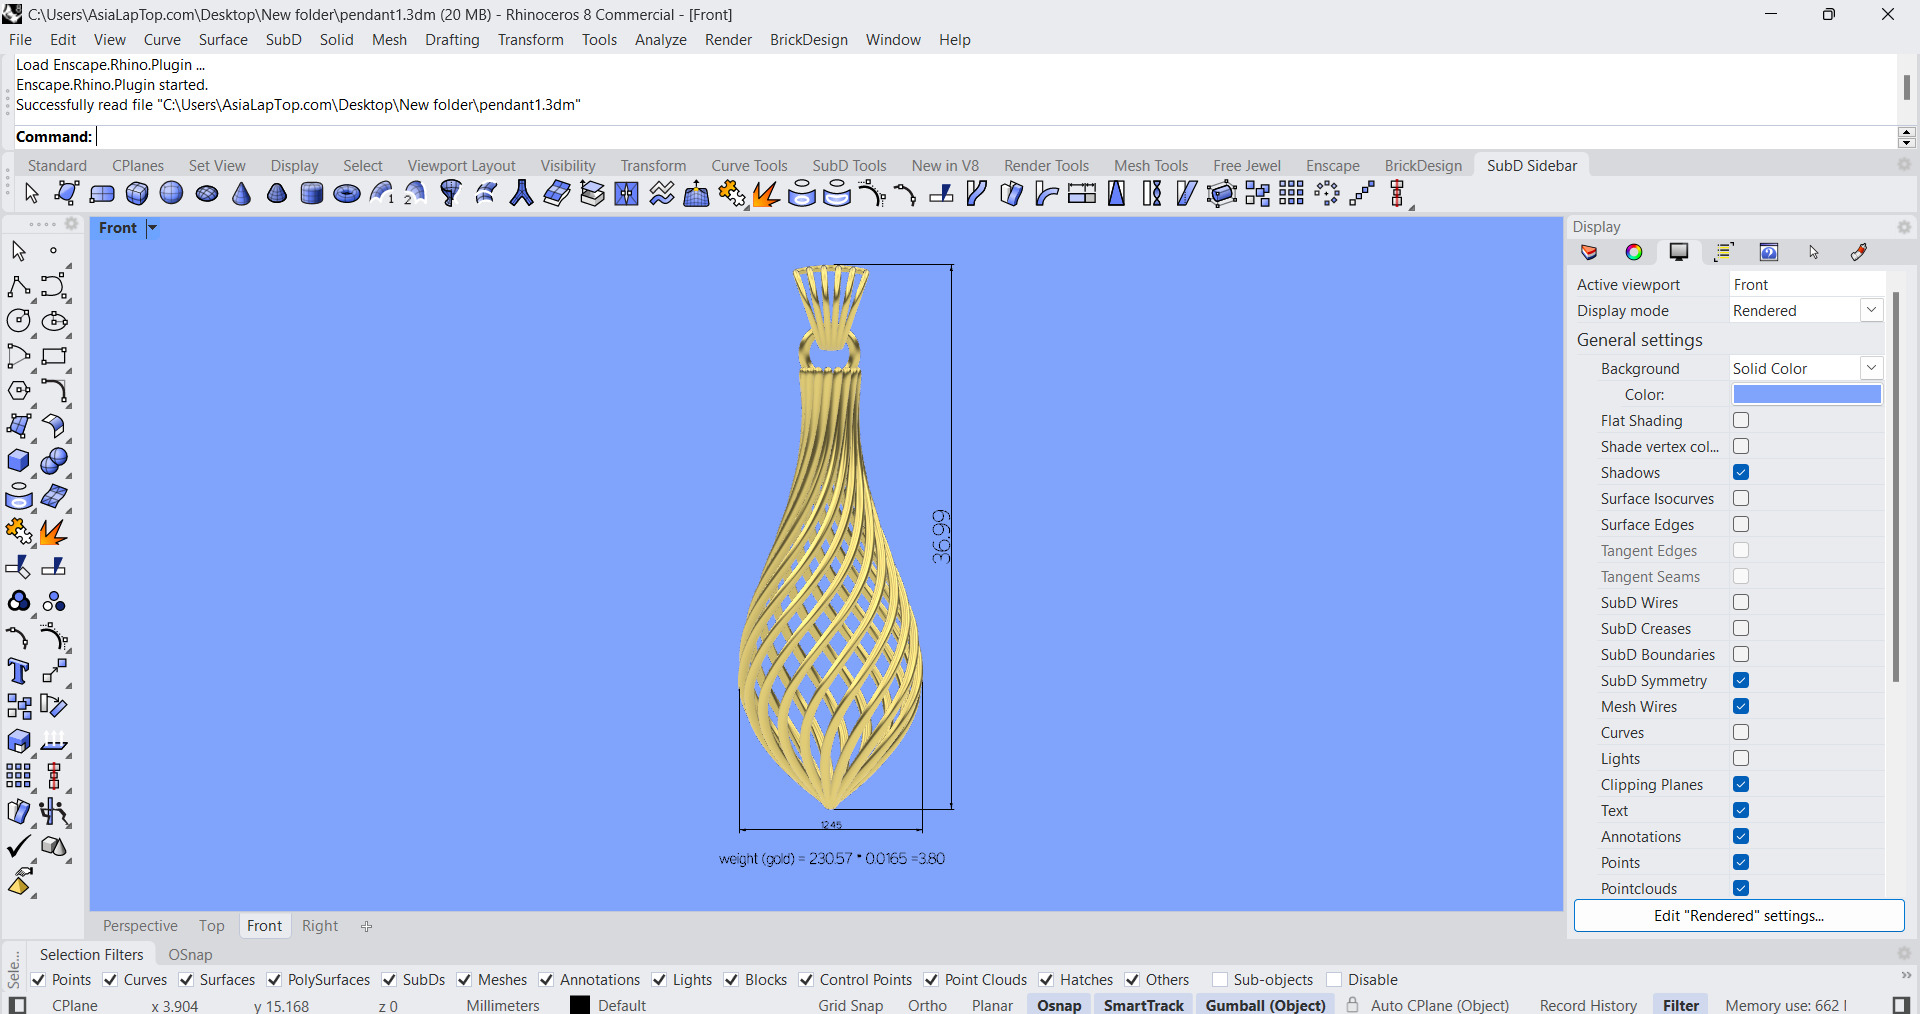Screen dimensions: 1920x1014
Task: Open the Layers panel tab icon
Action: 1589,252
